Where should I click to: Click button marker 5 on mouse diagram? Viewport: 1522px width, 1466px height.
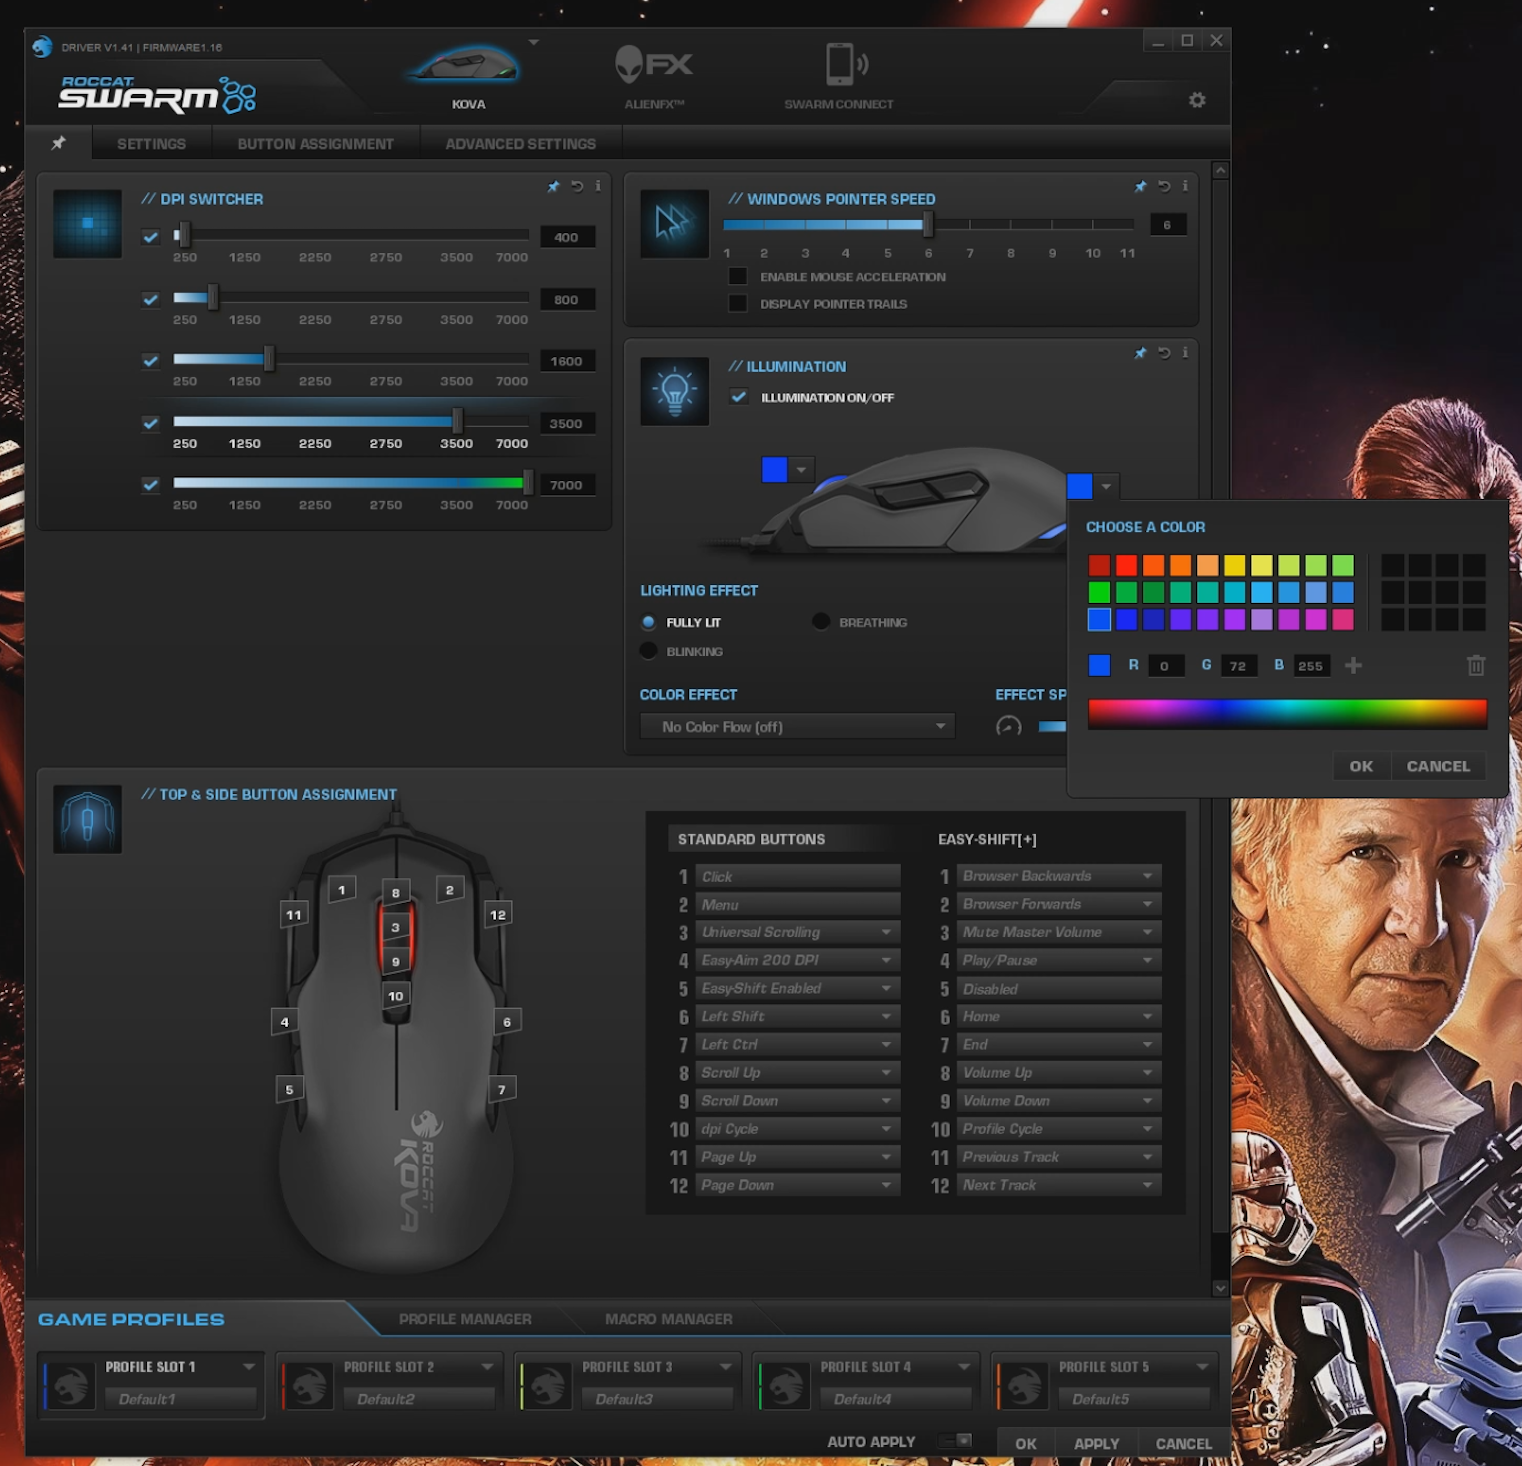pos(289,1090)
